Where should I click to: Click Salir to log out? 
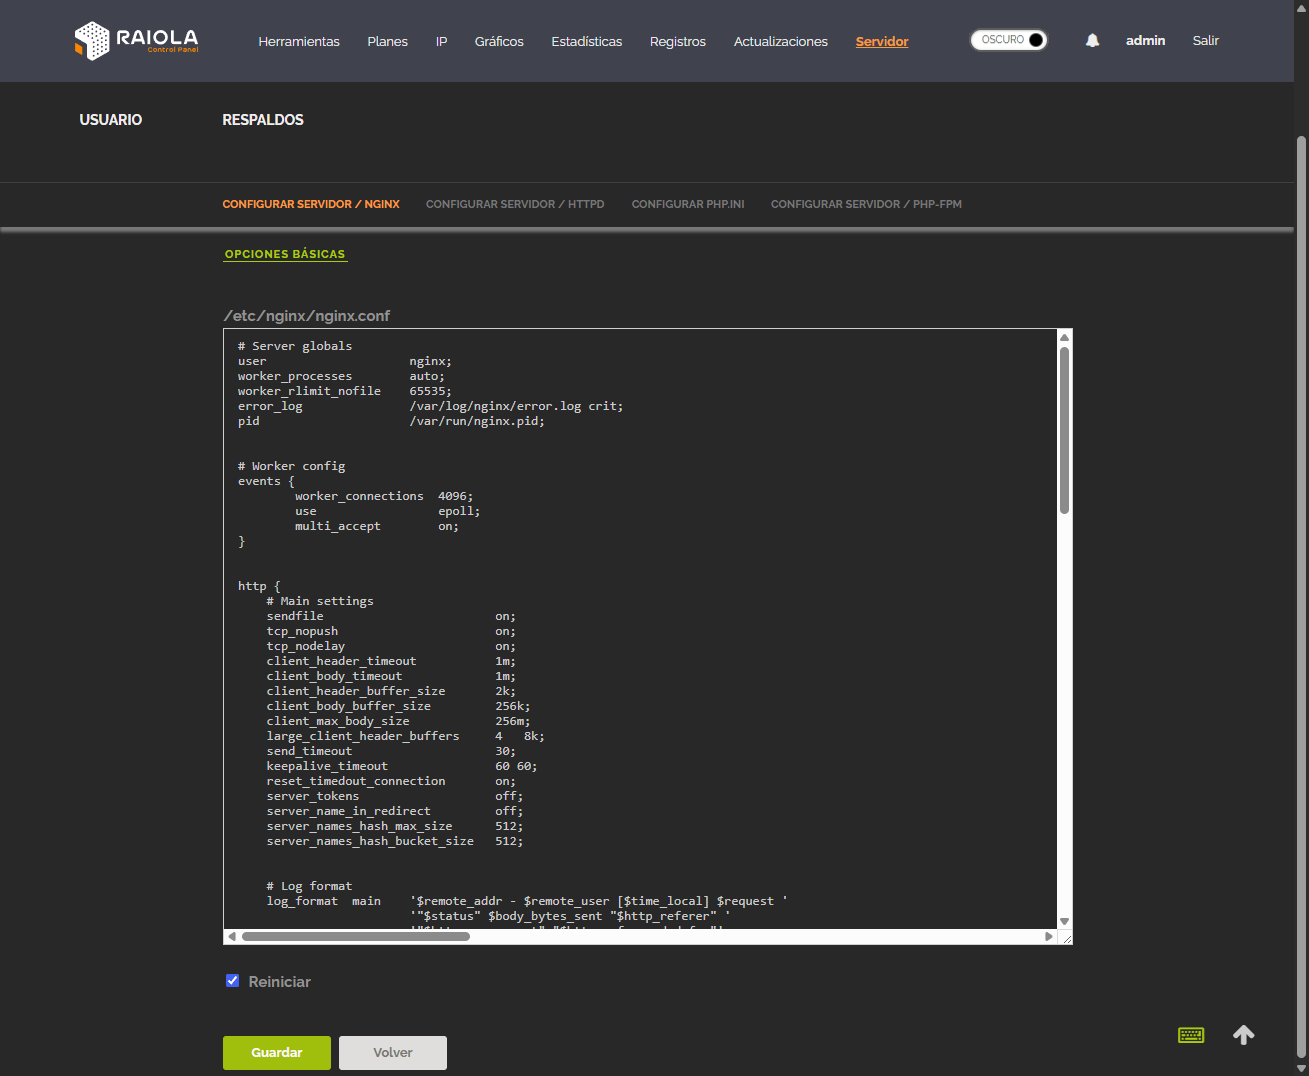(x=1206, y=40)
